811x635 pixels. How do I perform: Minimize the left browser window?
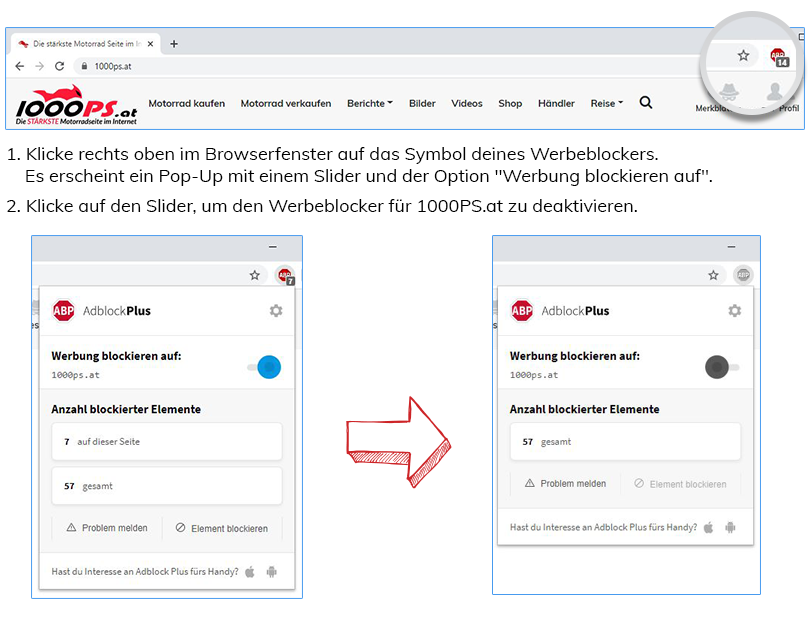273,247
